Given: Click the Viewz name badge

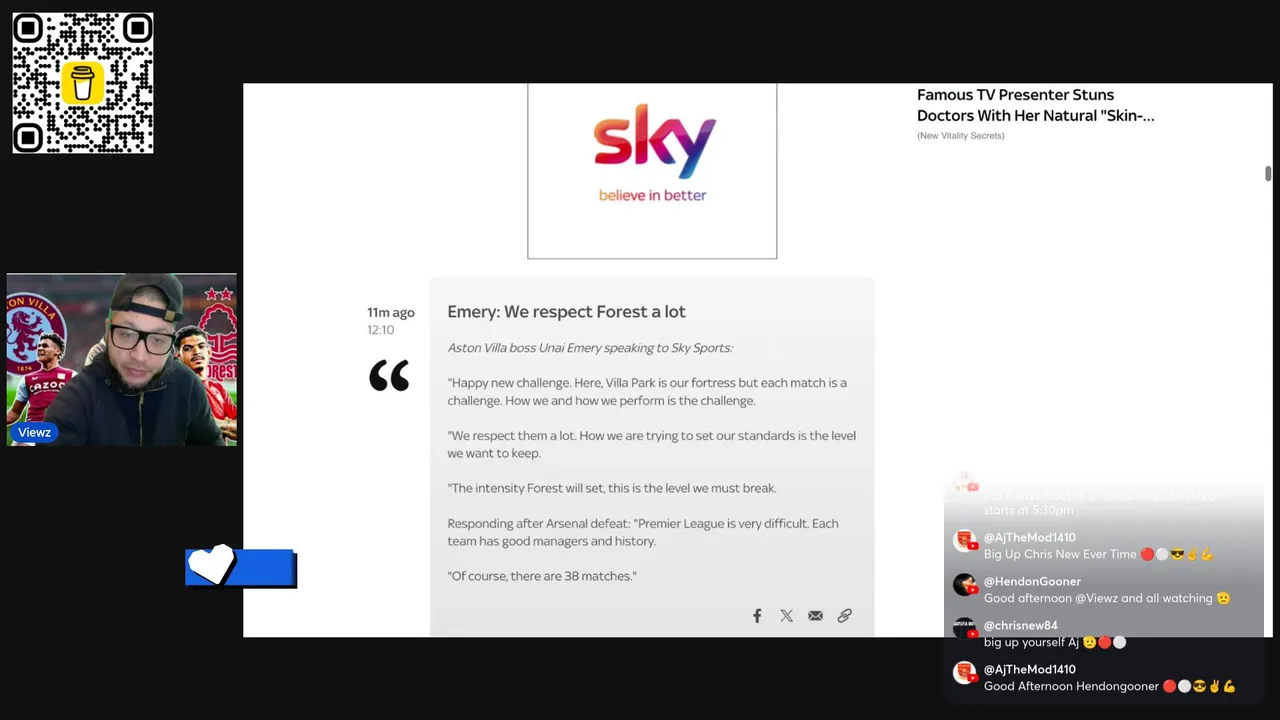Looking at the screenshot, I should coord(34,433).
